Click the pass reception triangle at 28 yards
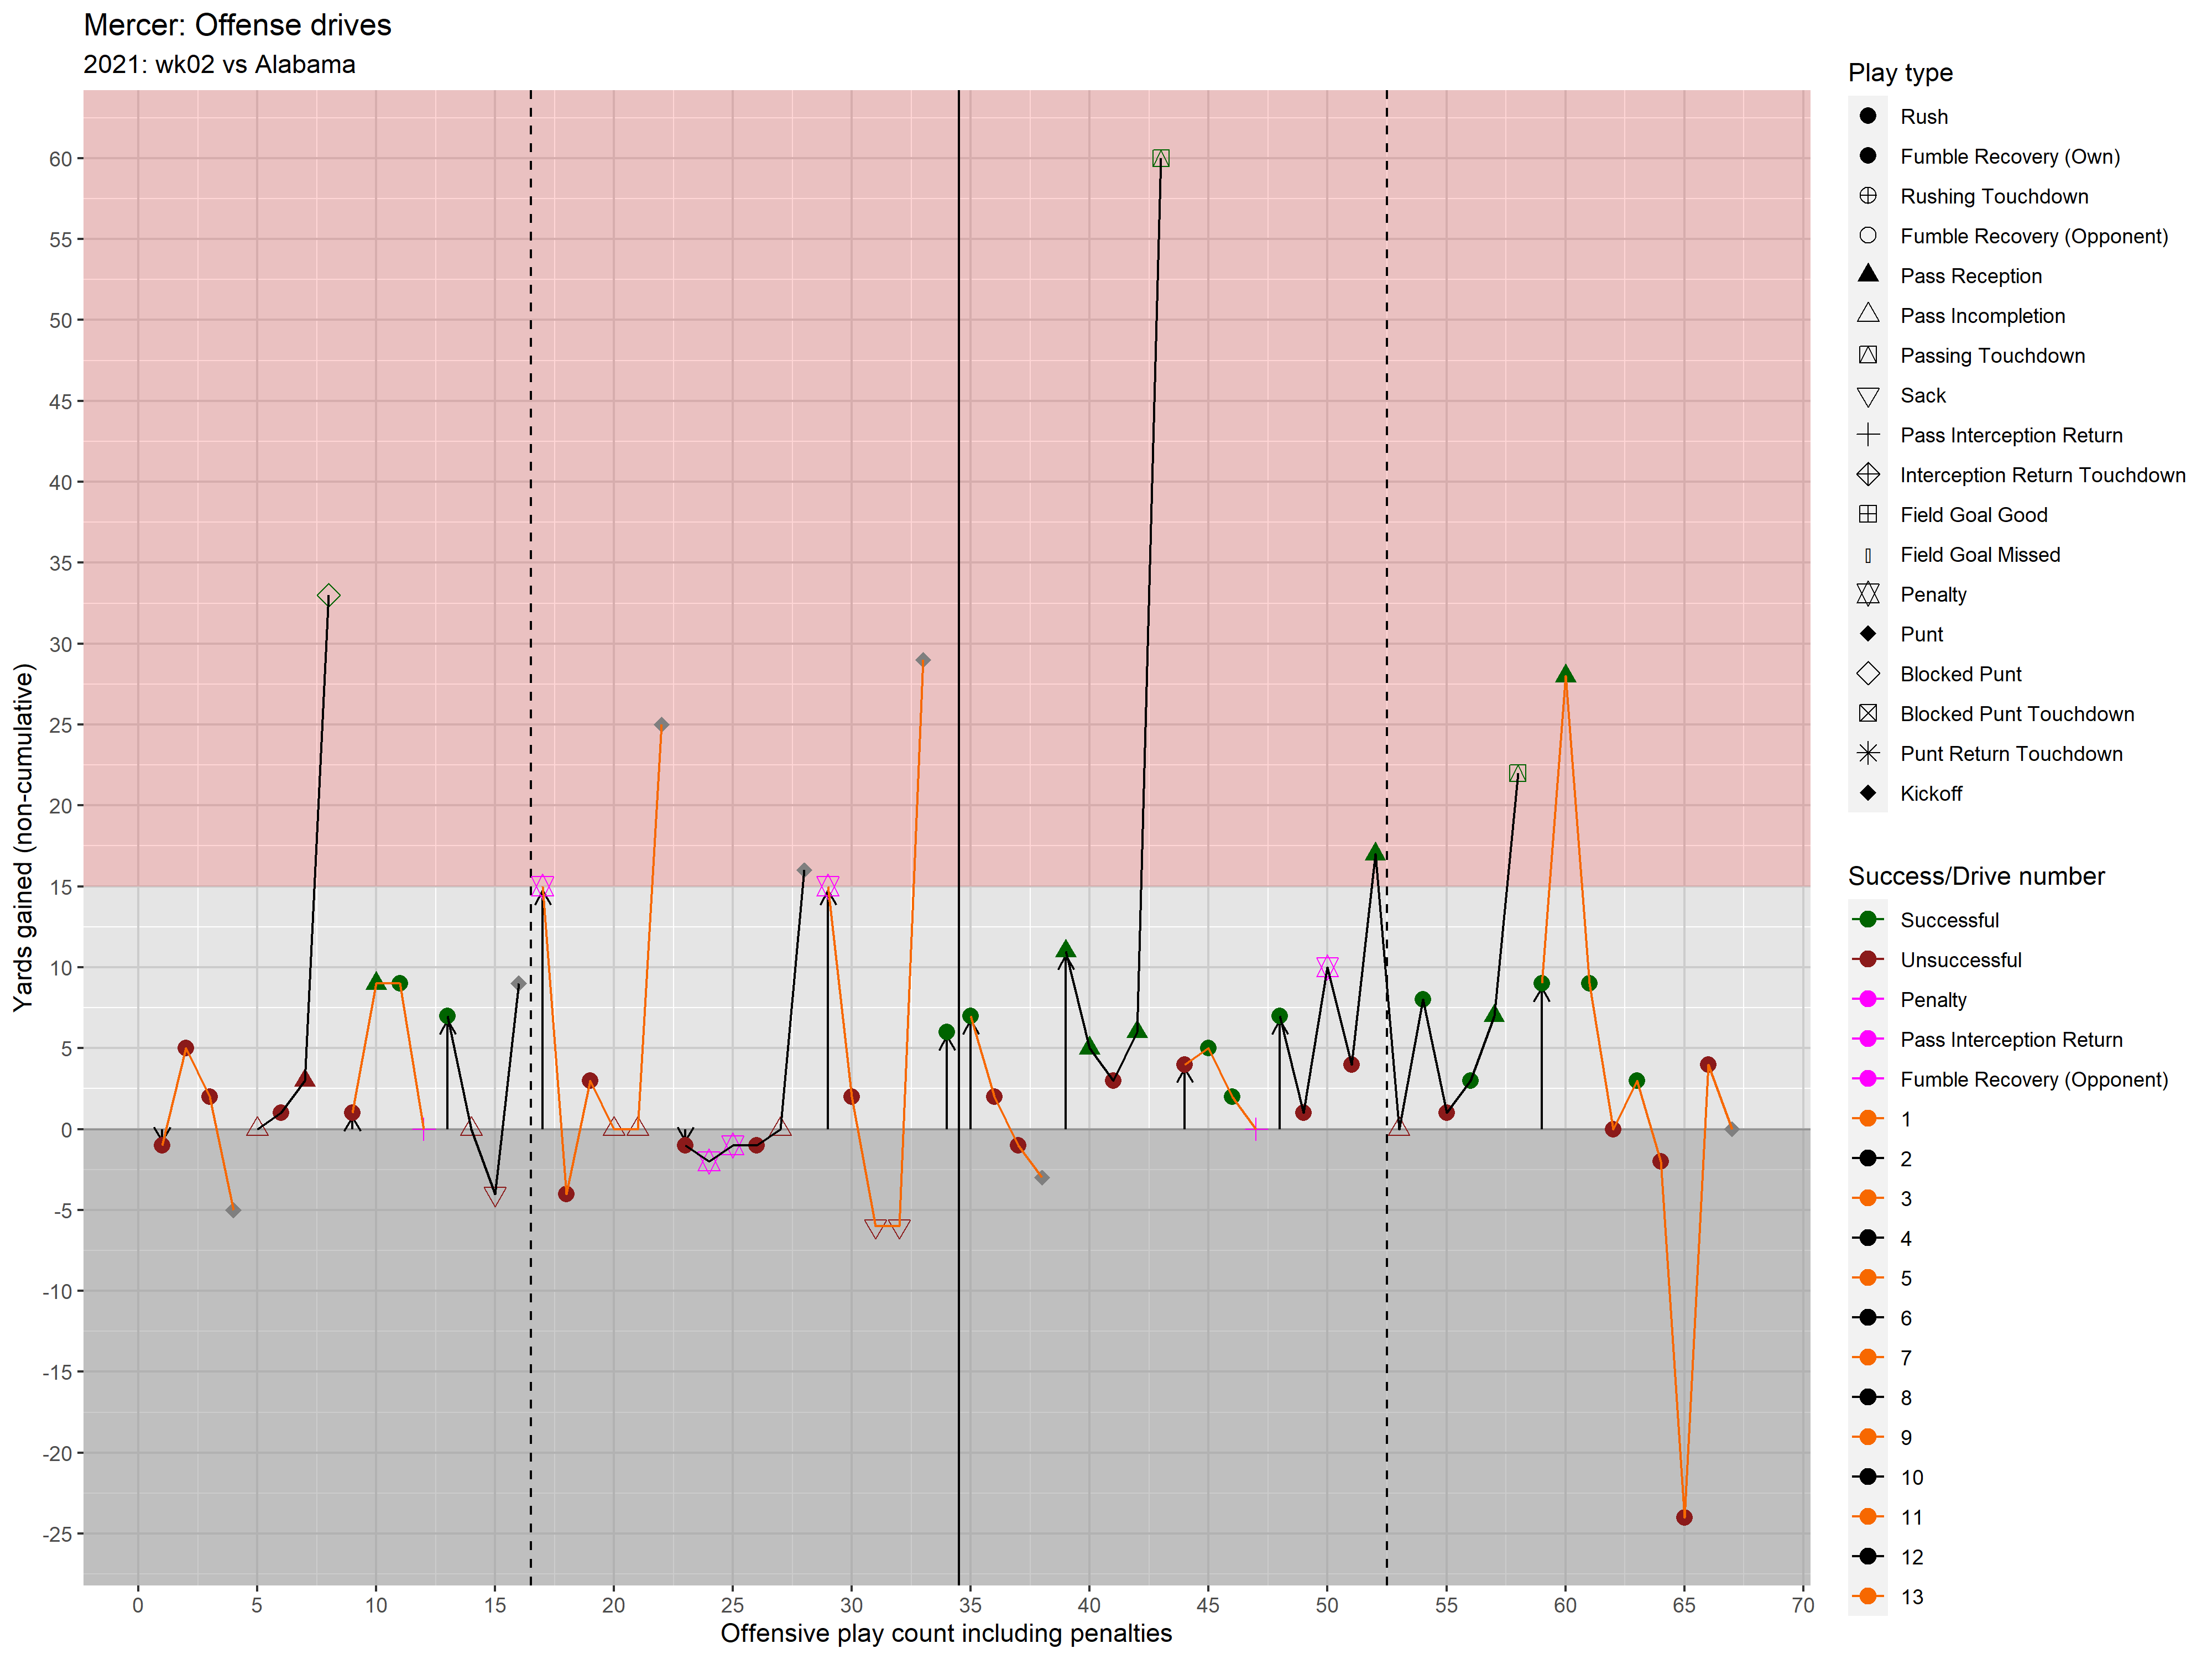This screenshot has height=1659, width=2212. (x=1565, y=675)
